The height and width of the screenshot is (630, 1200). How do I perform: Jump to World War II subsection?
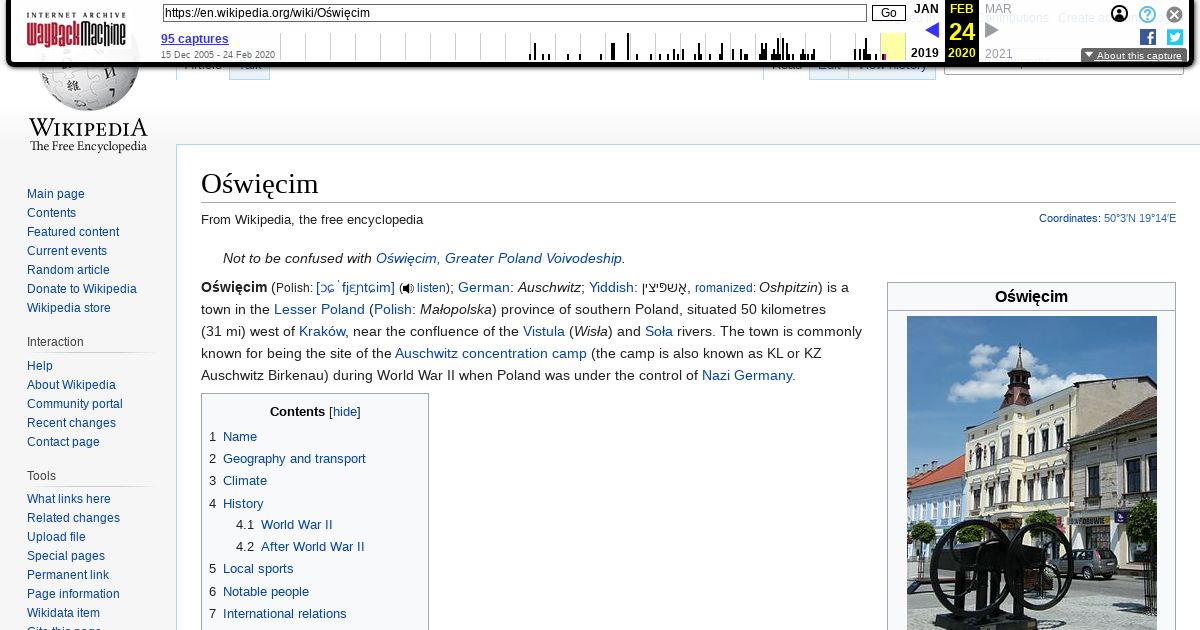tap(297, 525)
